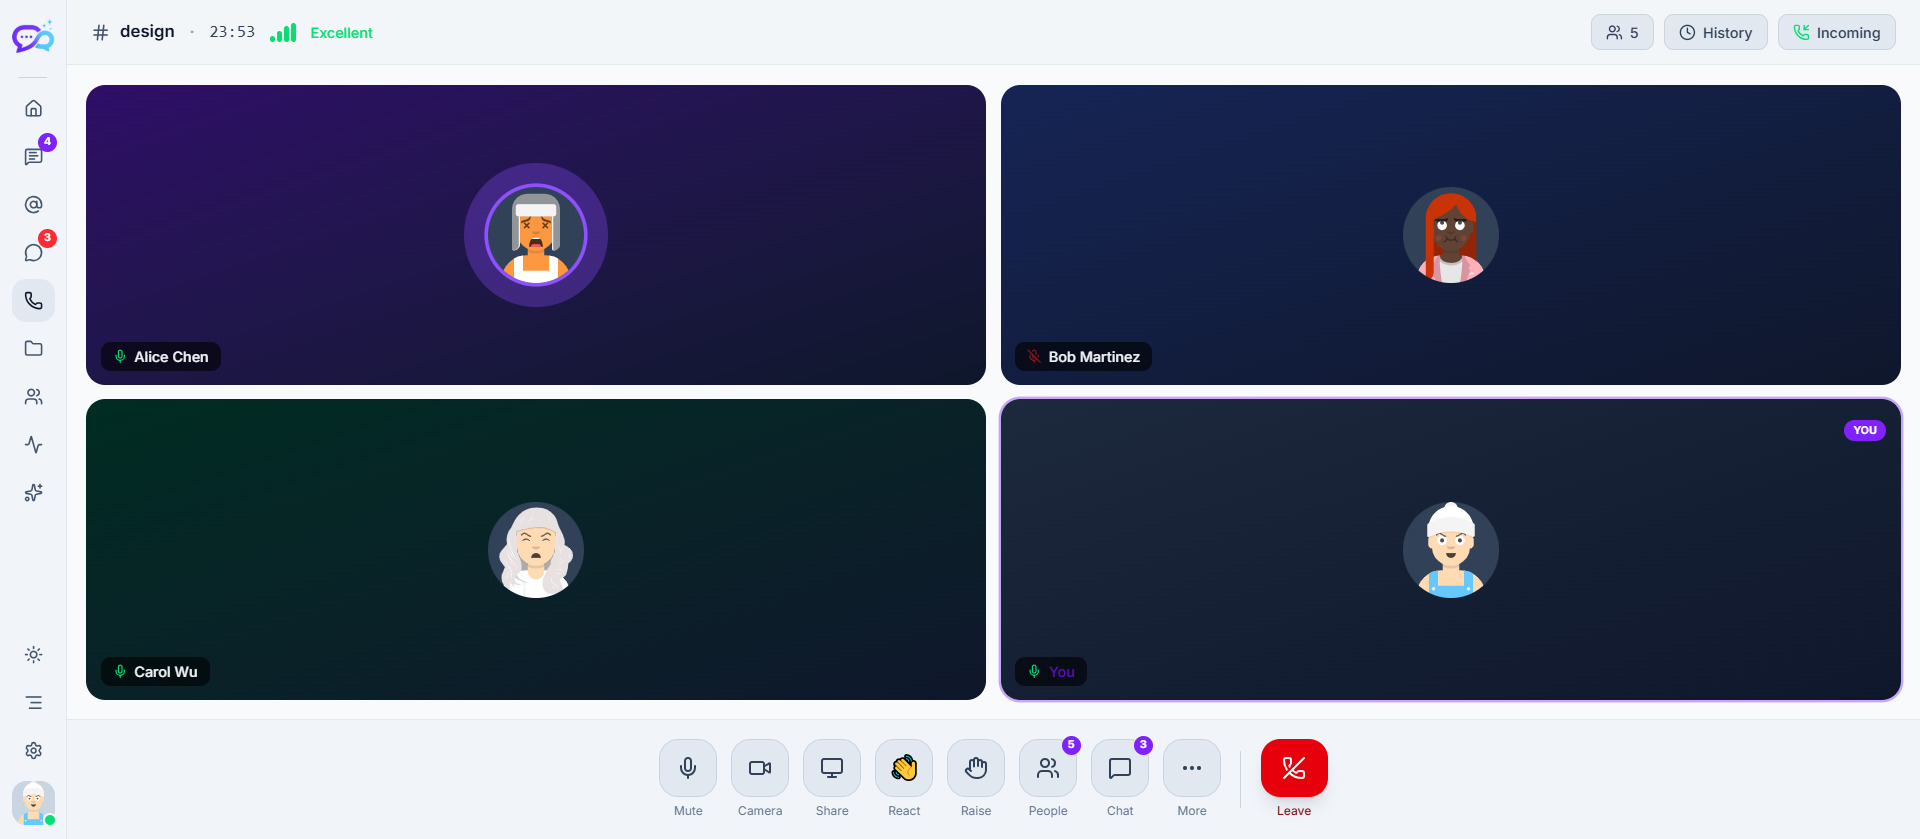Select Carol Wu's avatar
Image resolution: width=1920 pixels, height=839 pixels.
536,550
